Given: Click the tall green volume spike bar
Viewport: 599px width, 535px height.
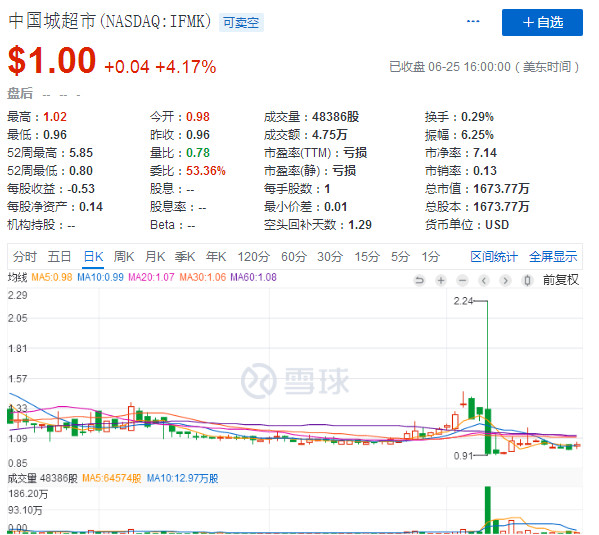Looking at the screenshot, I should [x=488, y=509].
